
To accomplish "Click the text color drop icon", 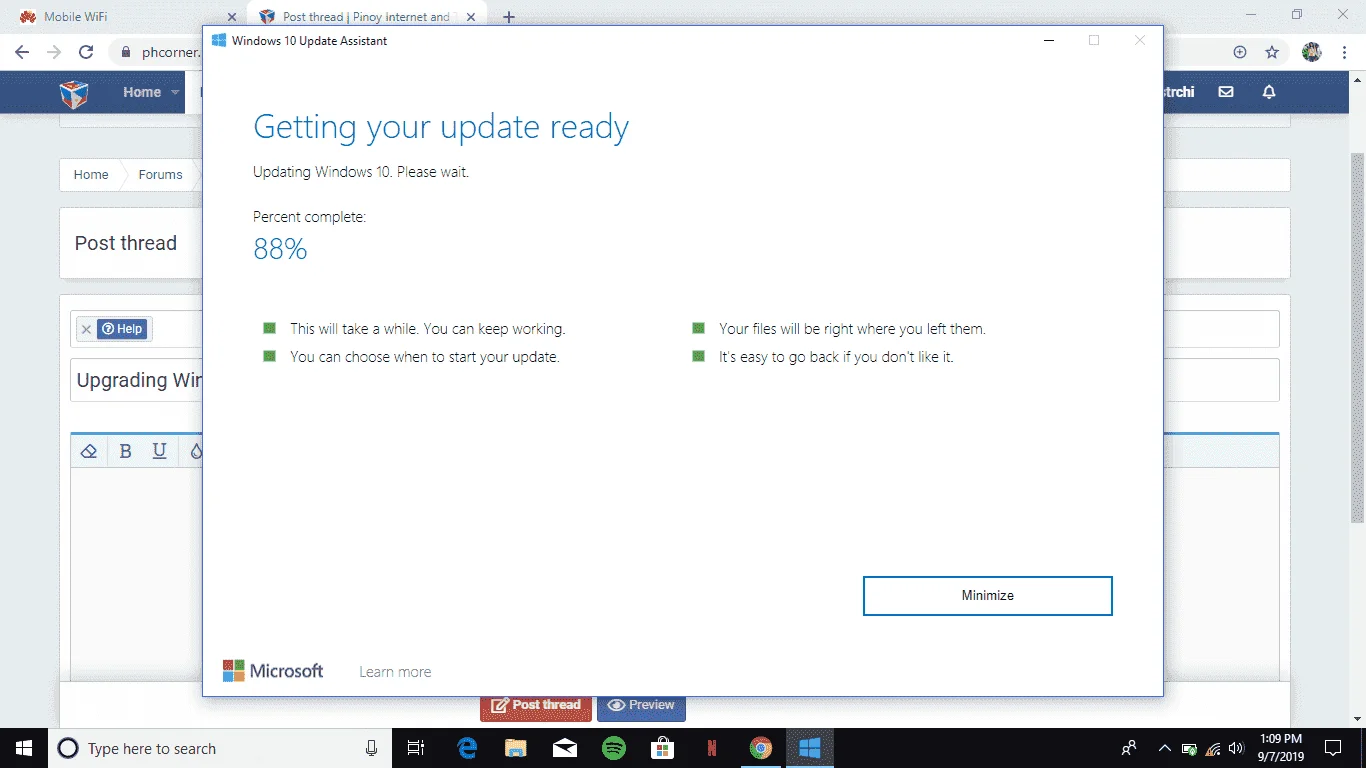I will (195, 451).
